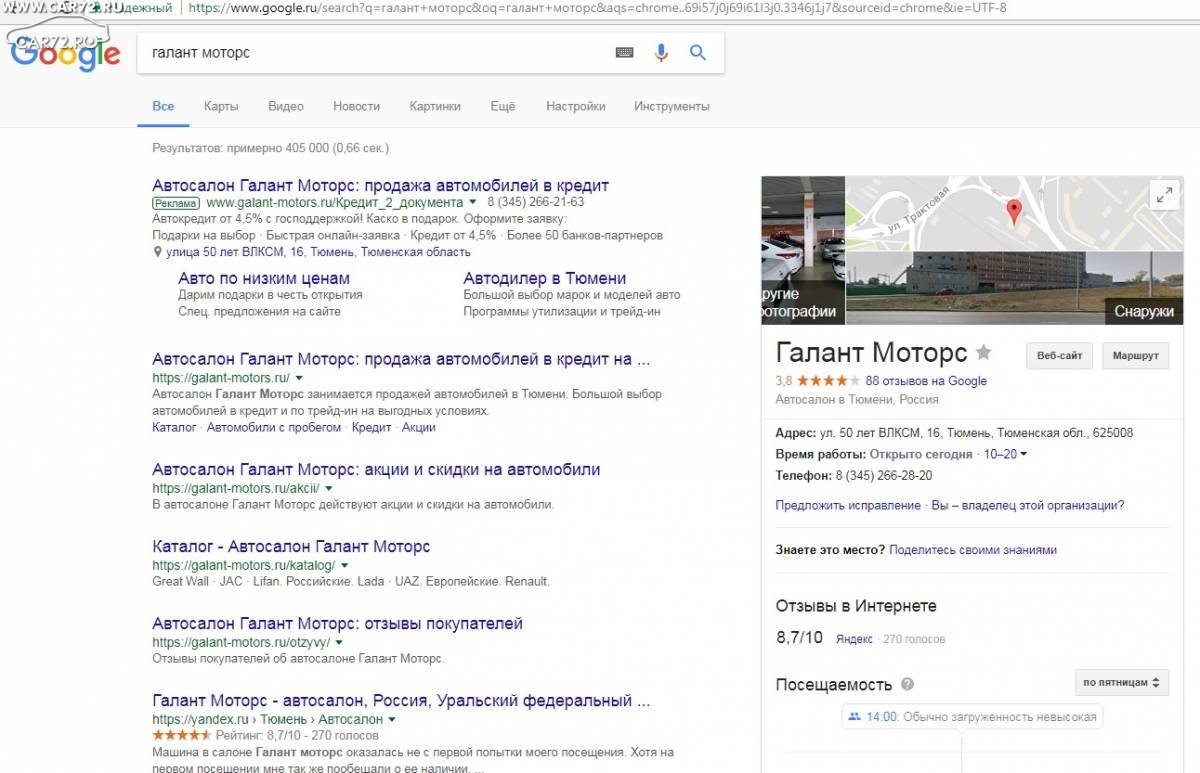Click the Веб-сайт button
1200x773 pixels.
pyautogui.click(x=1059, y=355)
